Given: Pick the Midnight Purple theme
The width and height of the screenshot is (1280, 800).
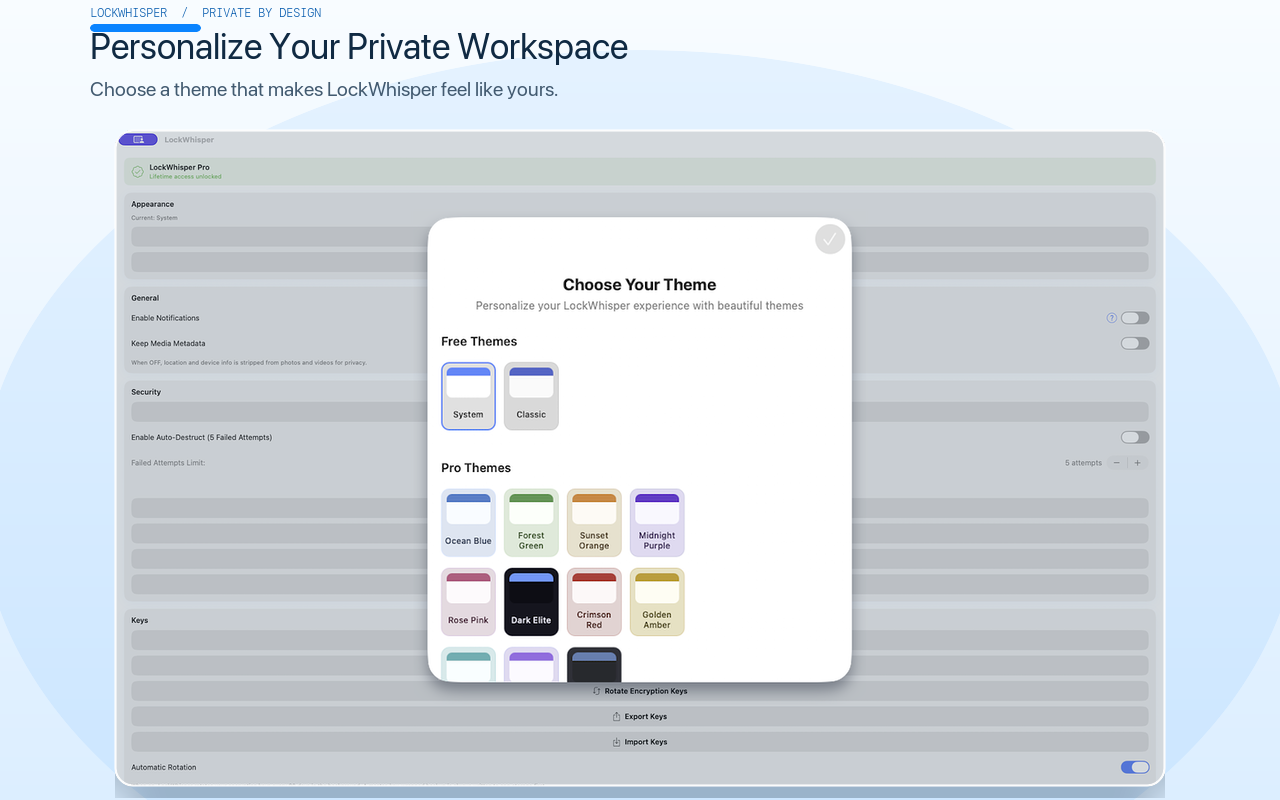Looking at the screenshot, I should 657,523.
